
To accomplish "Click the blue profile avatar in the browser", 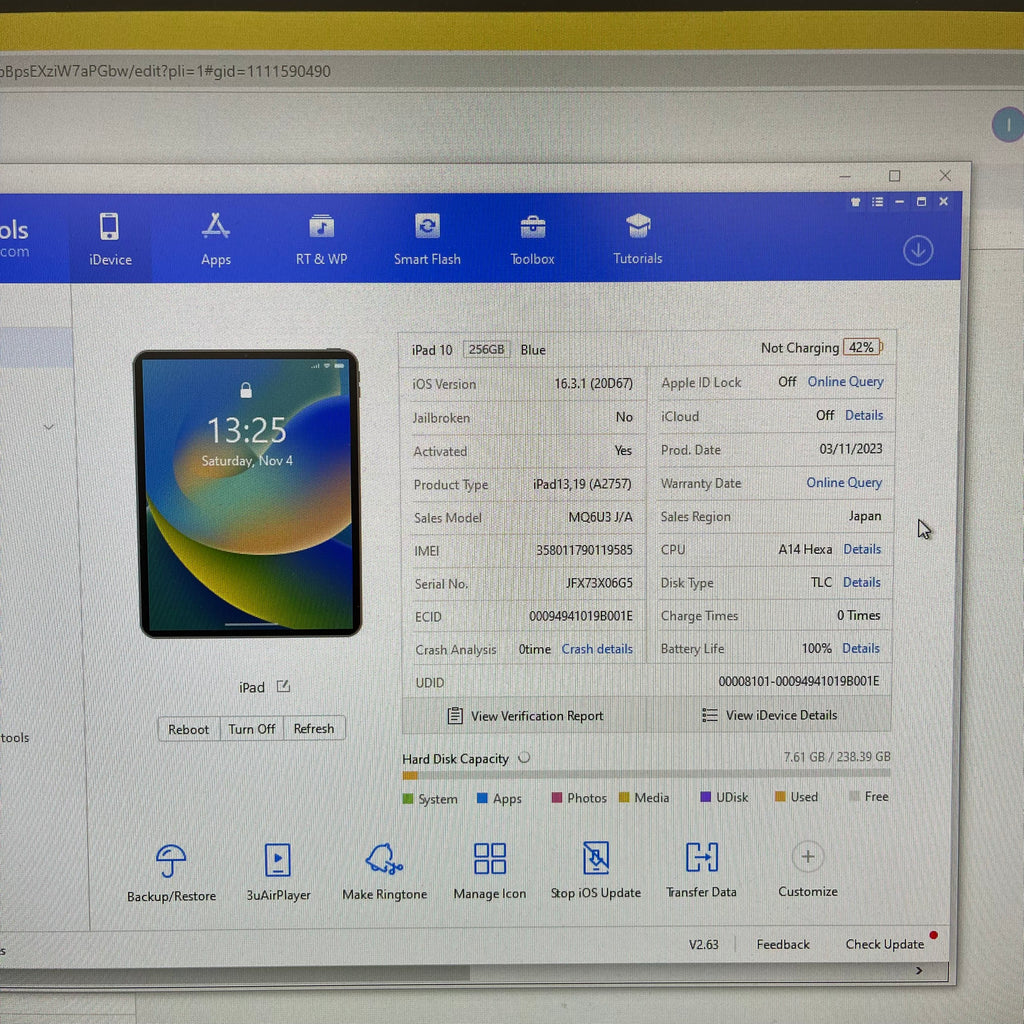I will point(1008,125).
